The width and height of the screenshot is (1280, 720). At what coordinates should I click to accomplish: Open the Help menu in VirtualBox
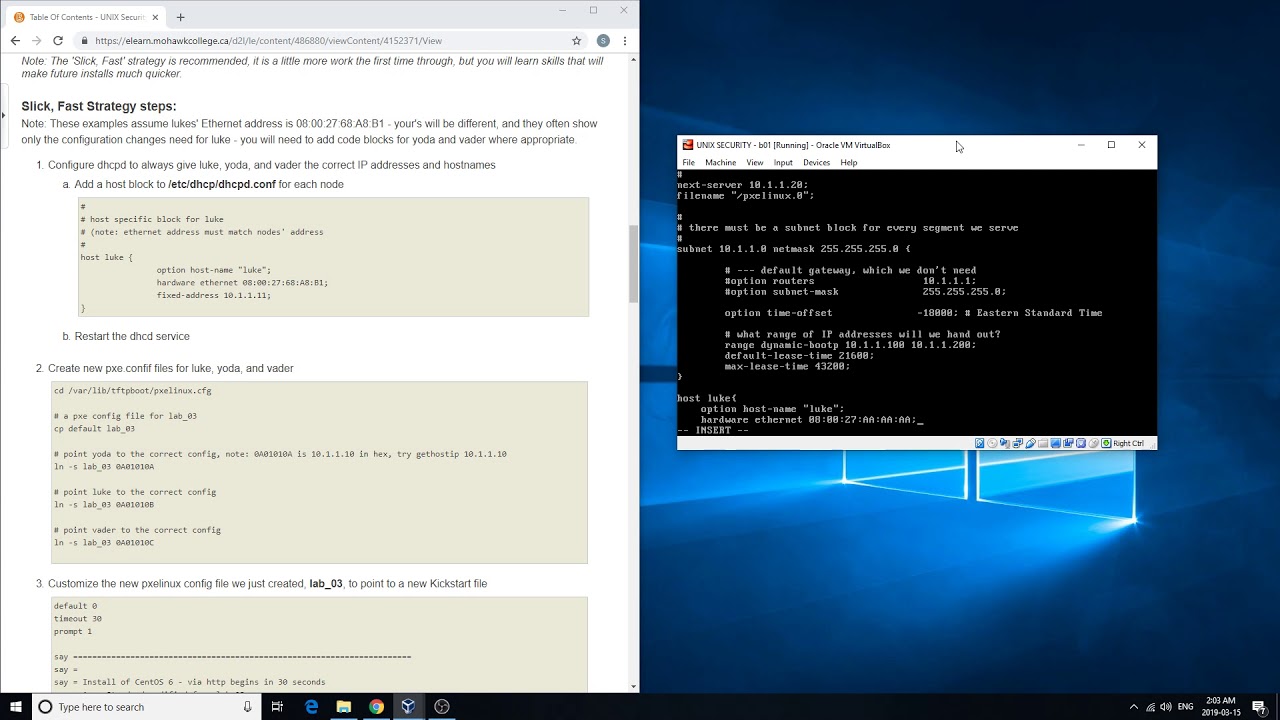coord(849,162)
